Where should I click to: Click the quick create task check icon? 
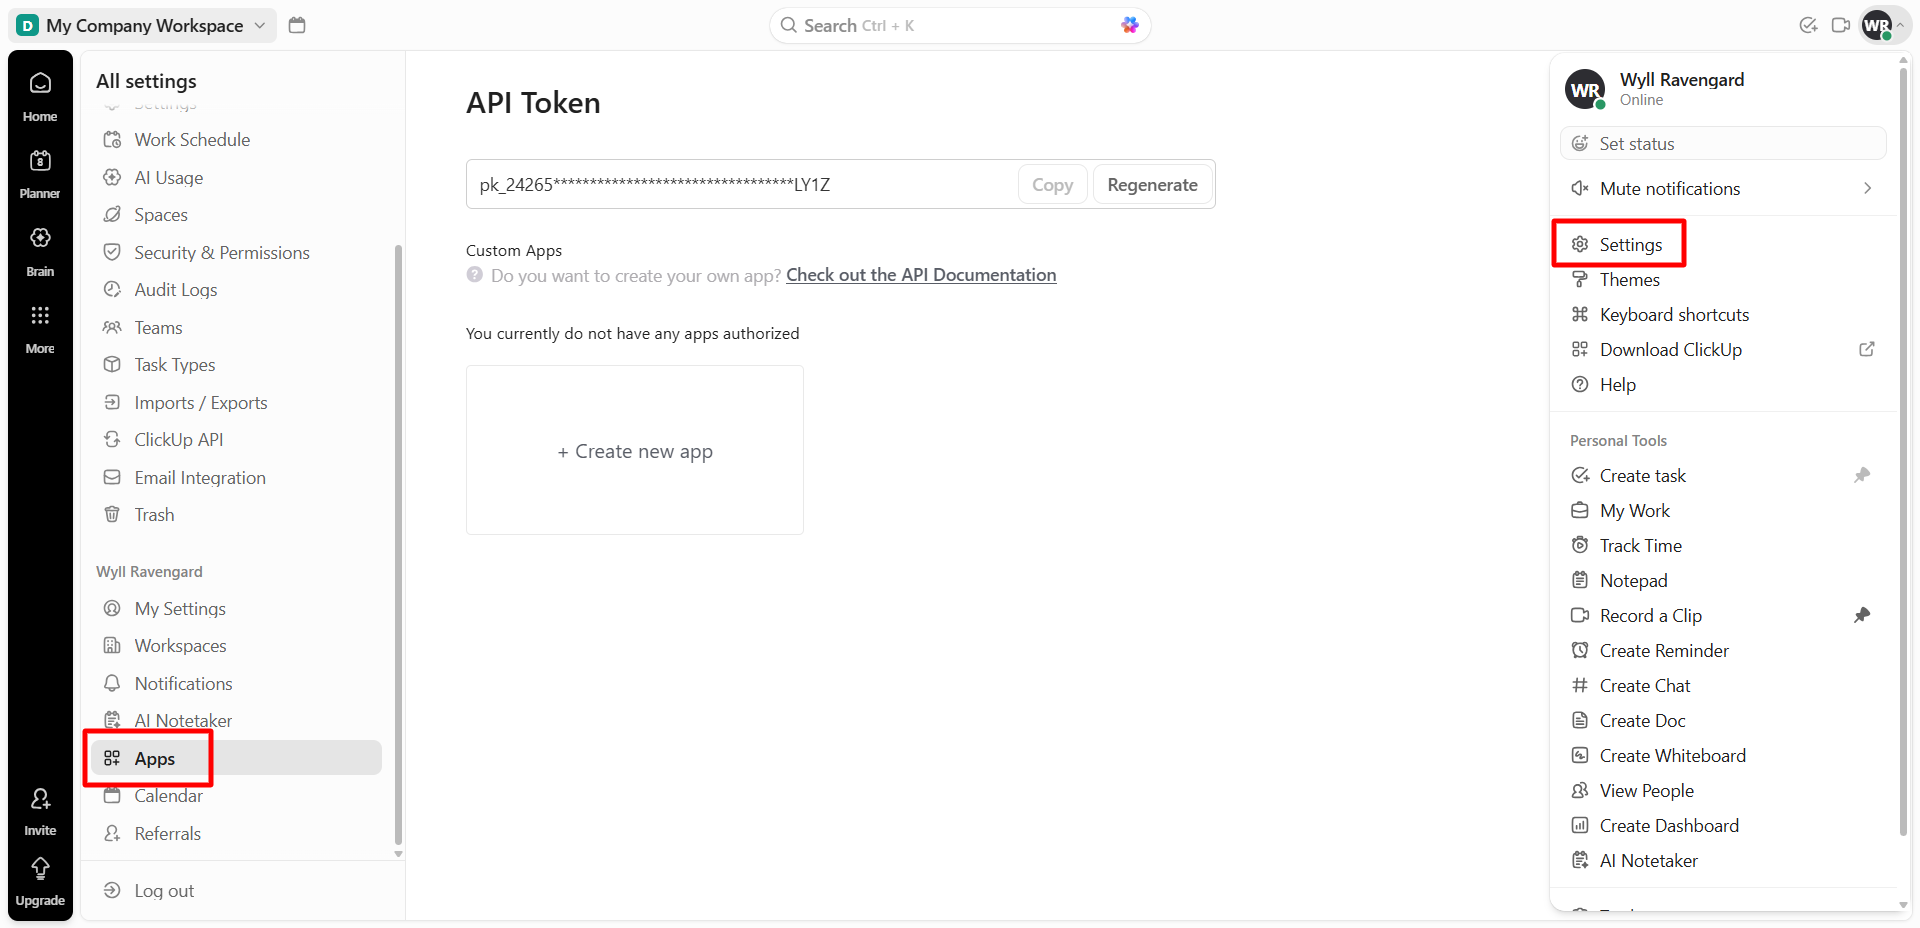click(1808, 25)
